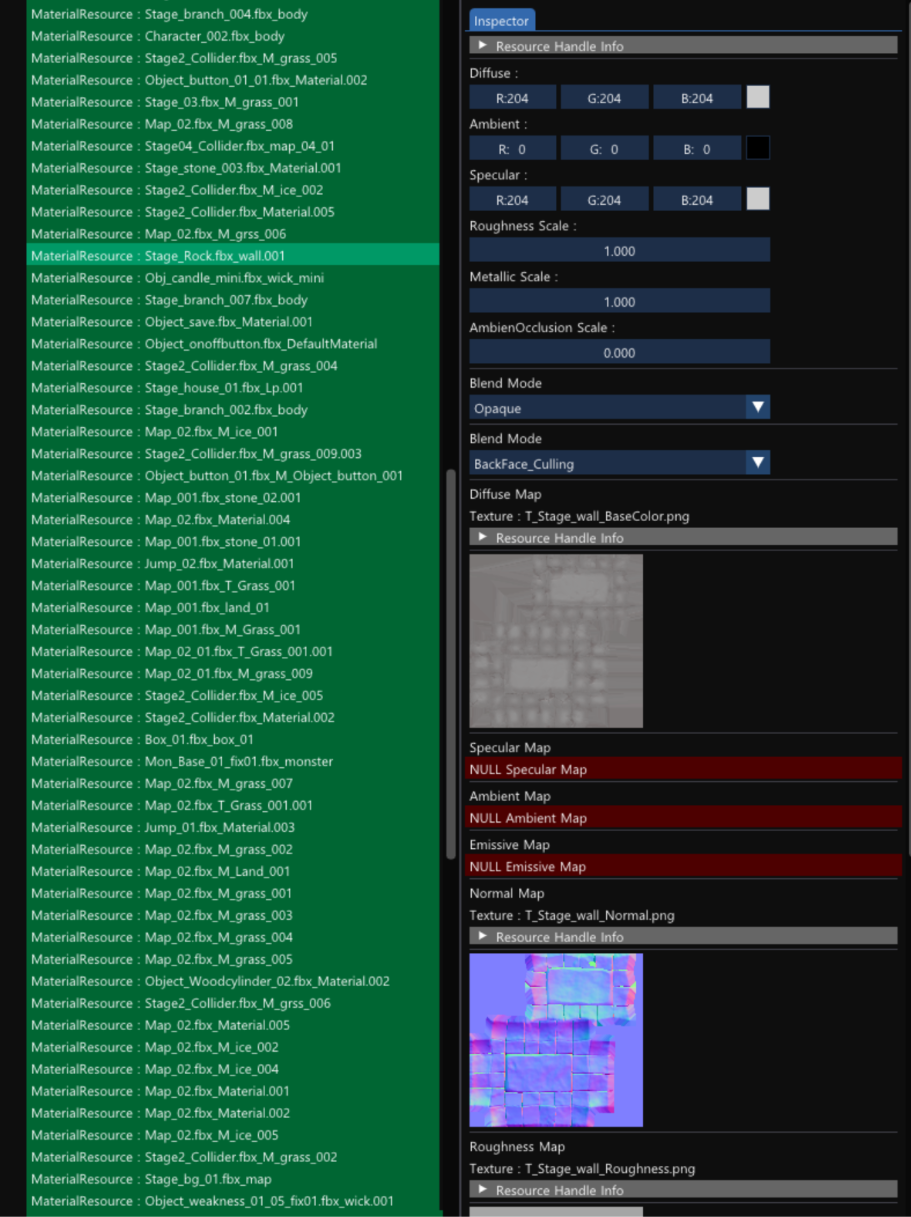Viewport: 911px width, 1217px height.
Task: Click the NULL Specular Map slot
Action: click(685, 769)
